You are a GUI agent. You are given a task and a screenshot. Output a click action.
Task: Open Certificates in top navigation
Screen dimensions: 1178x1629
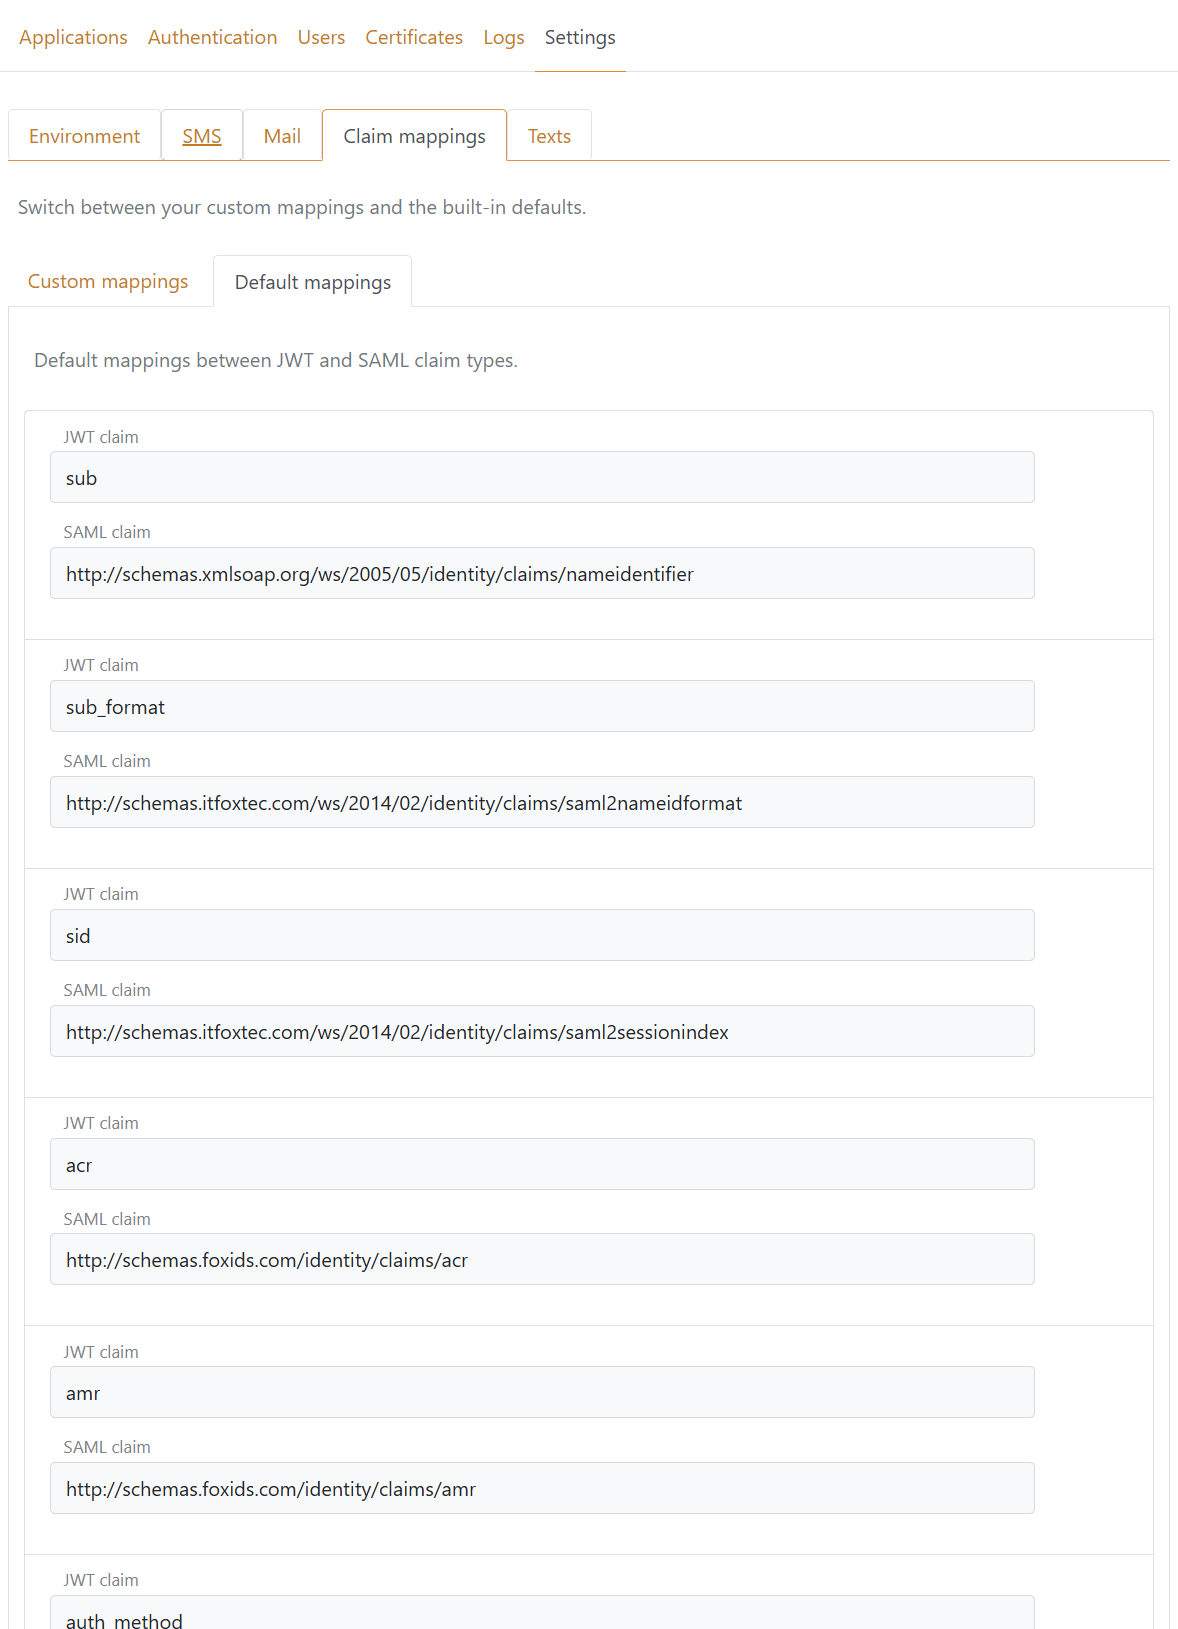414,37
